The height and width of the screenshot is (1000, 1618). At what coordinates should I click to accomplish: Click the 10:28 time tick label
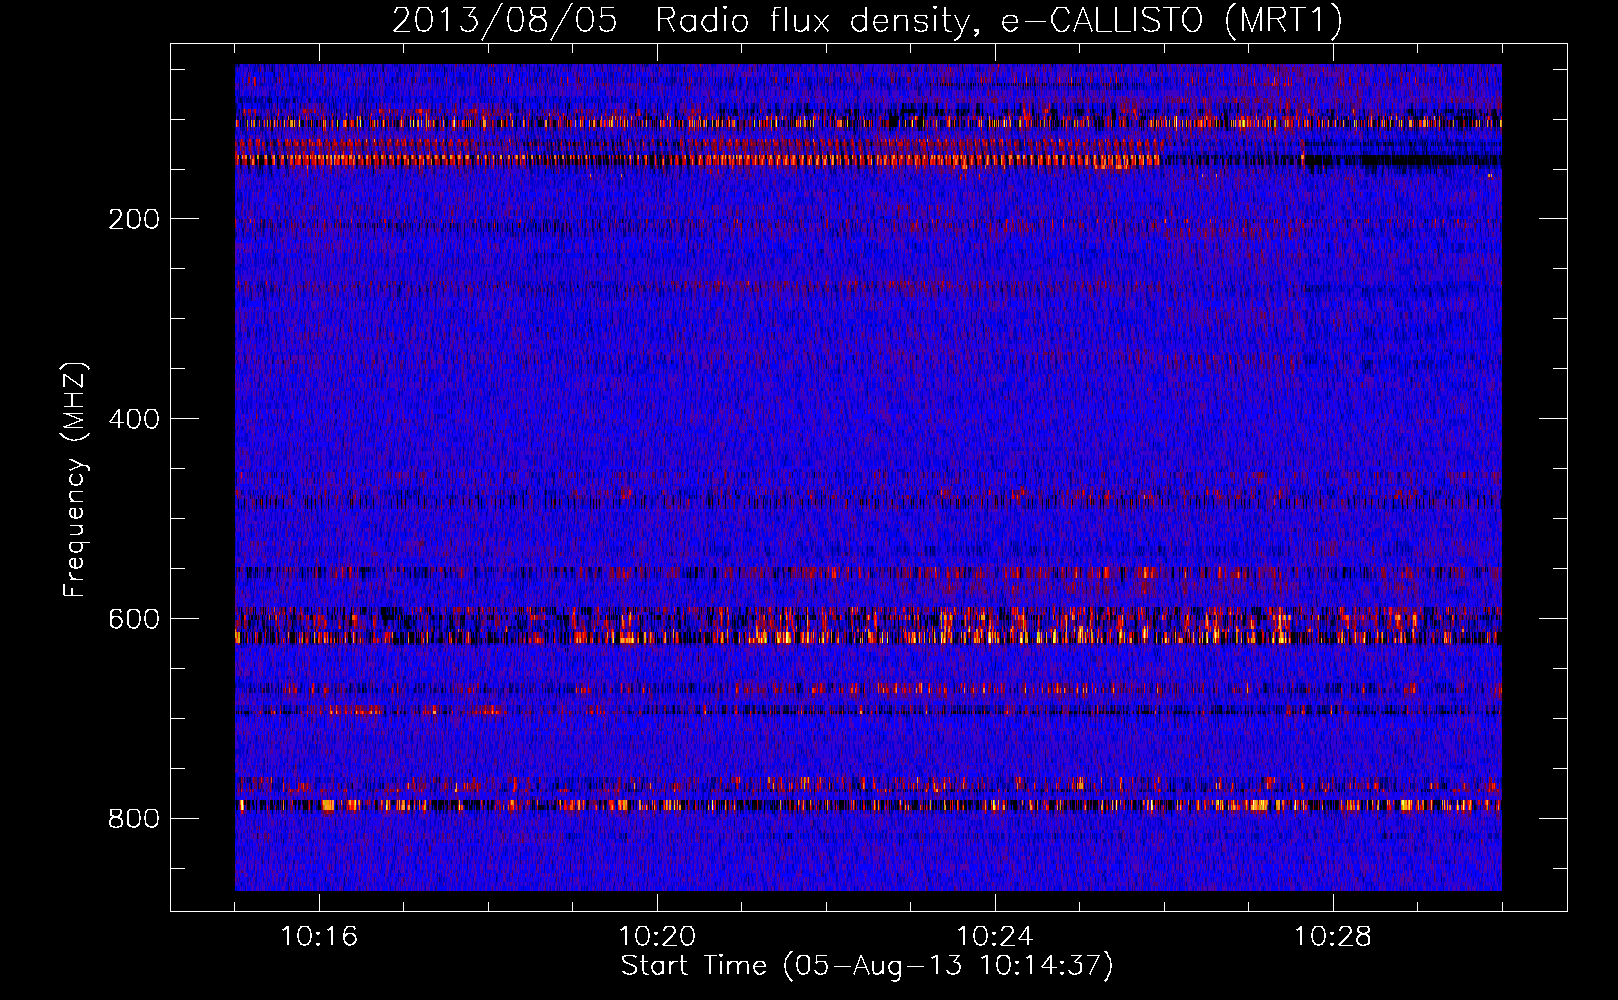click(1333, 937)
